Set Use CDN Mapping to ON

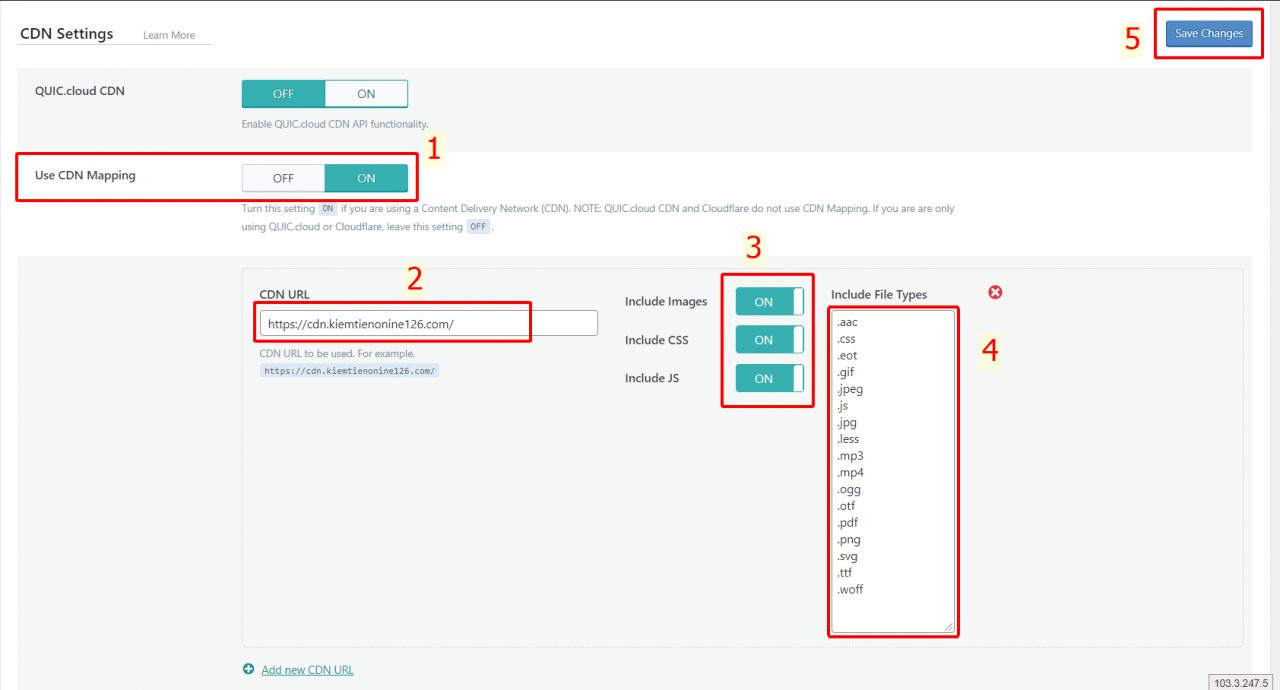[x=366, y=178]
